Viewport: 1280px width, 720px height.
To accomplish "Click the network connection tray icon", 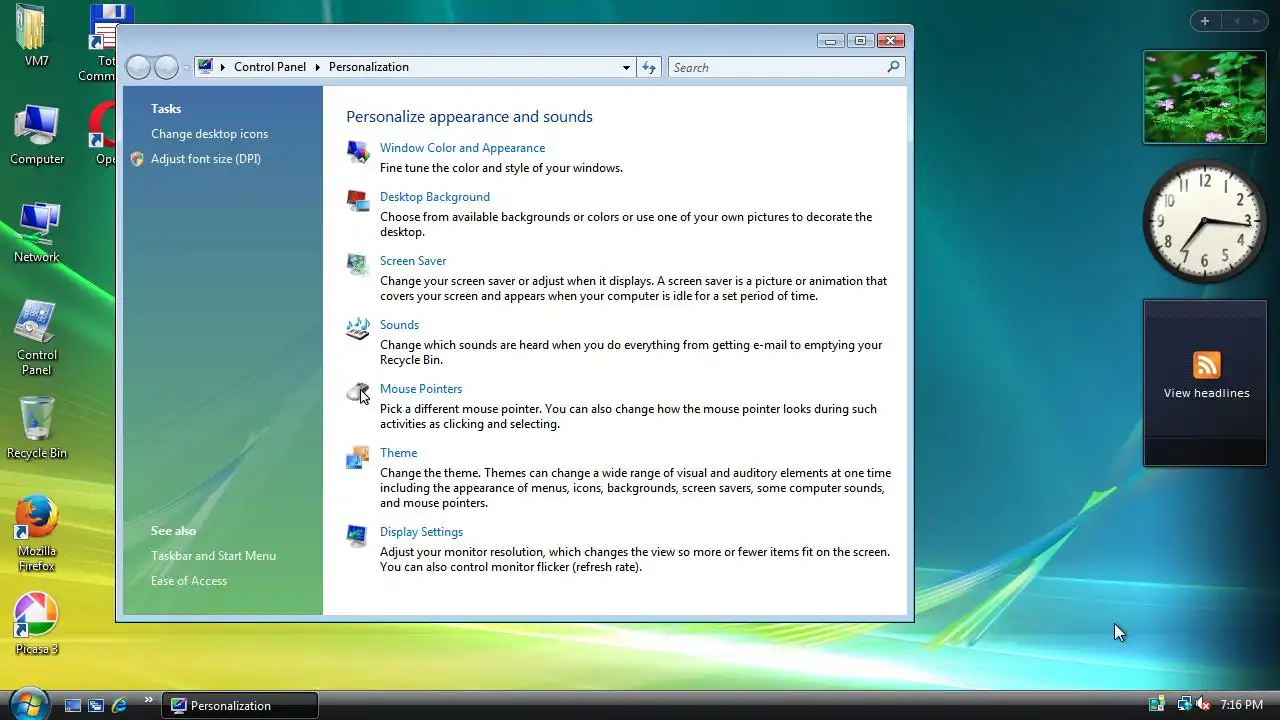I will (1184, 705).
